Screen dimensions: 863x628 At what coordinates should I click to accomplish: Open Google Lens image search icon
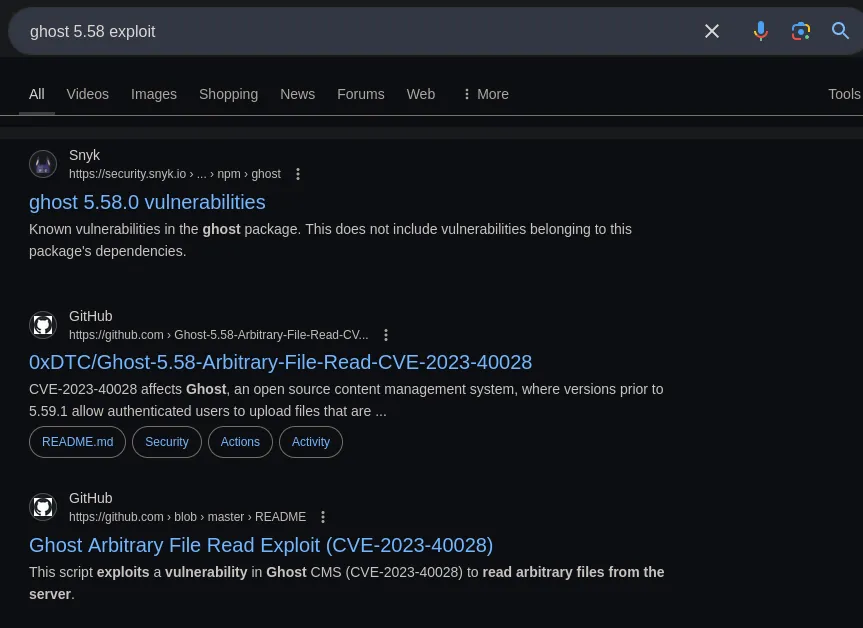pos(800,31)
